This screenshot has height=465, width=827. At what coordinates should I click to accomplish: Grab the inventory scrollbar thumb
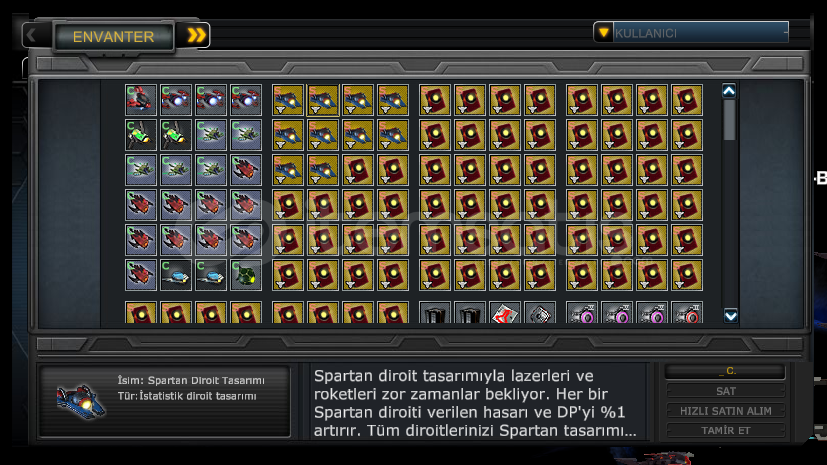pos(729,120)
